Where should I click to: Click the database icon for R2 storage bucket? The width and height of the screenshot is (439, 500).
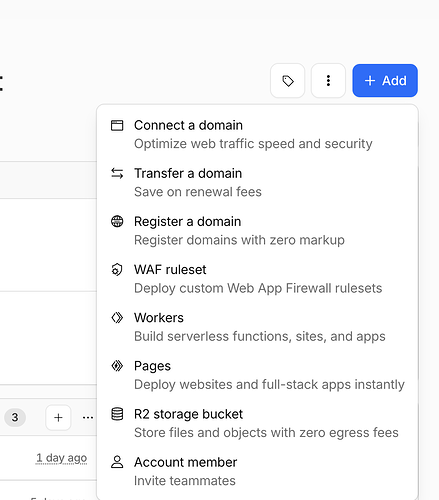(x=117, y=414)
